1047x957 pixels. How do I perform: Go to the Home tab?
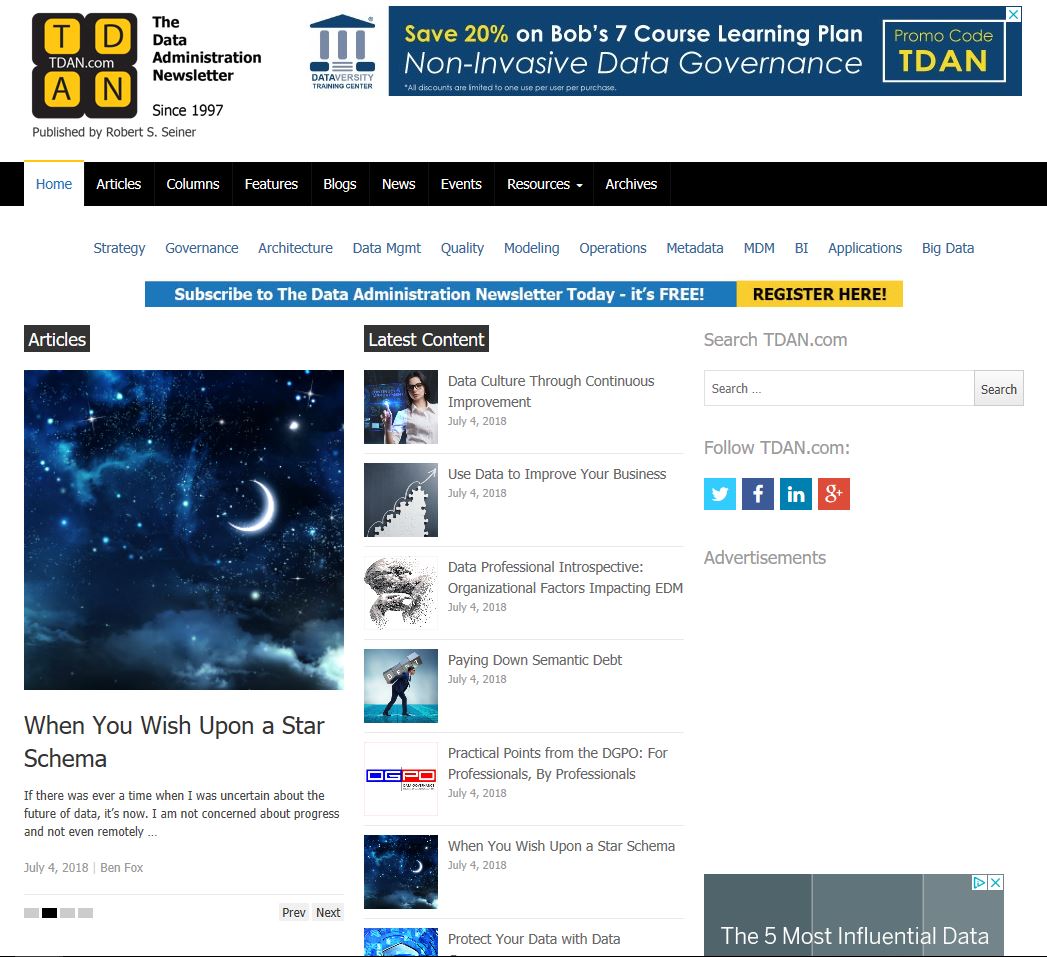pyautogui.click(x=54, y=184)
